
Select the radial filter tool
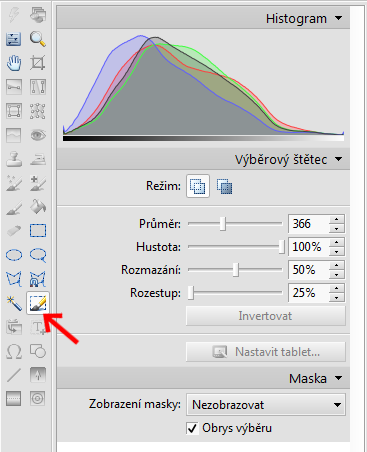38,398
